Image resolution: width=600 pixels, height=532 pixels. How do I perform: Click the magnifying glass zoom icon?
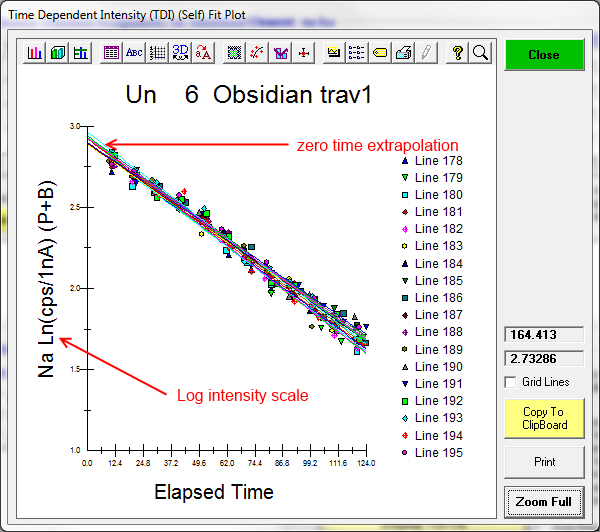tap(480, 53)
